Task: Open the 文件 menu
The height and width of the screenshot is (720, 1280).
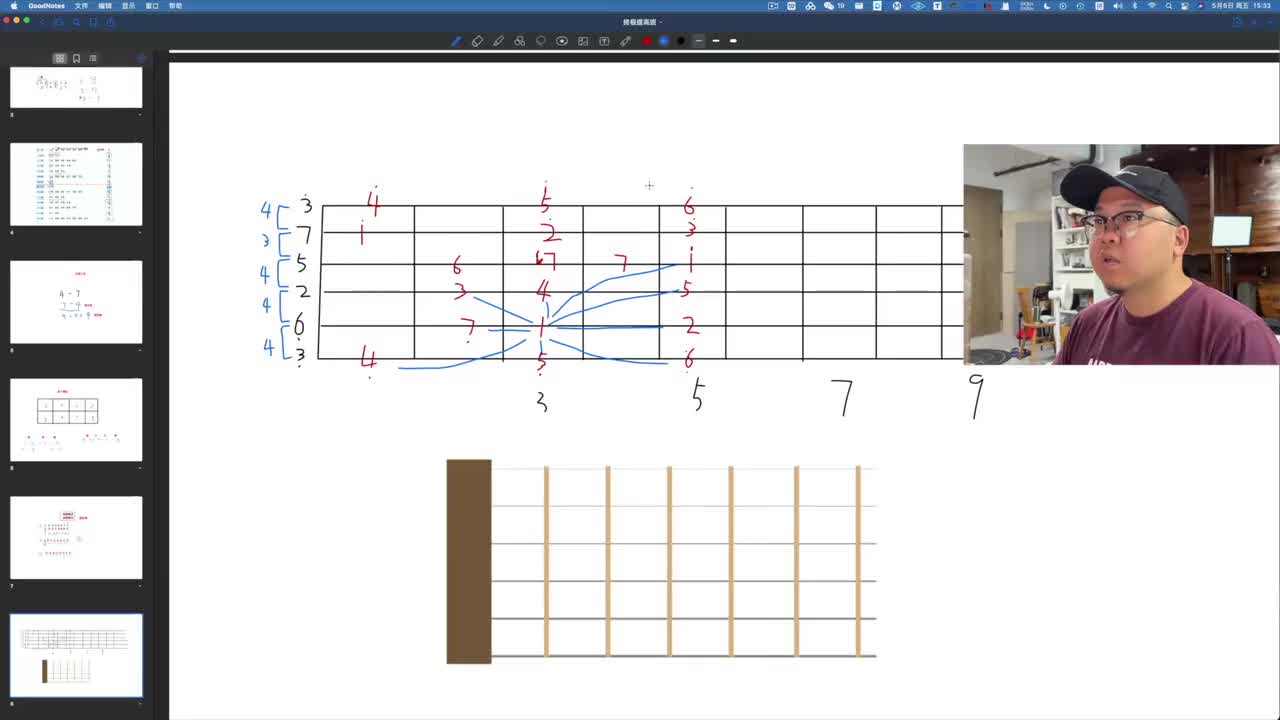Action: point(81,6)
